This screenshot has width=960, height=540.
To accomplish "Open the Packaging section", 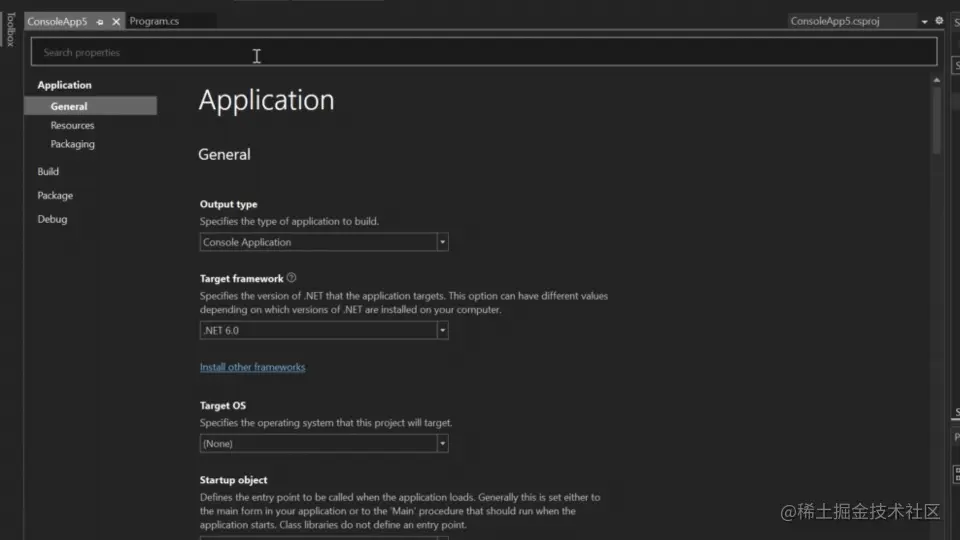I will (72, 144).
